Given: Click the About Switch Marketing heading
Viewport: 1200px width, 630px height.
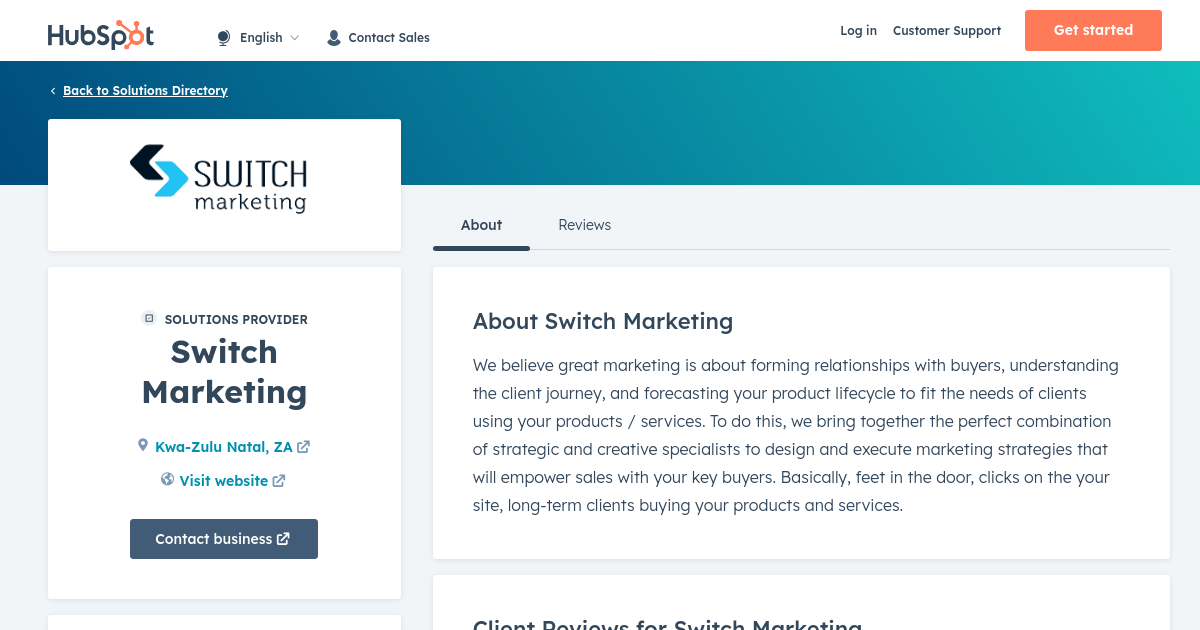Looking at the screenshot, I should point(603,321).
